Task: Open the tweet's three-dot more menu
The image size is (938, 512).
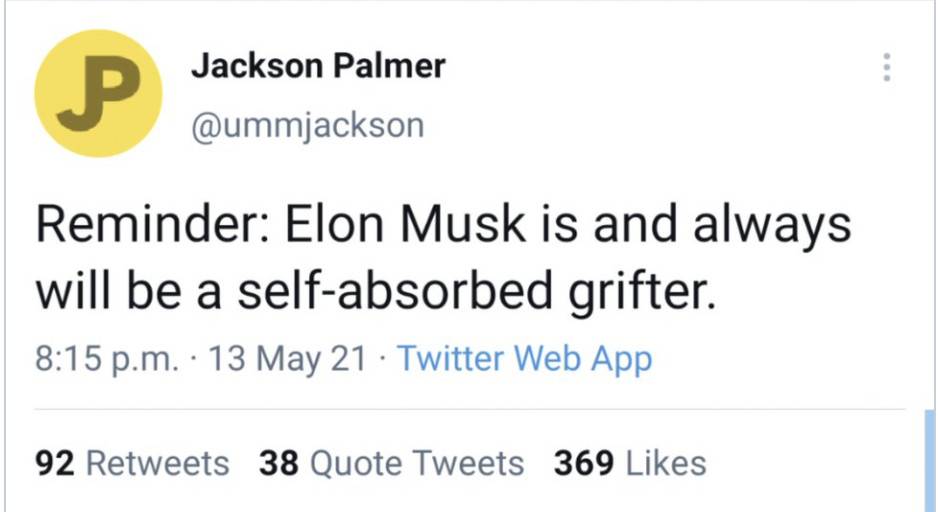Action: (x=884, y=67)
